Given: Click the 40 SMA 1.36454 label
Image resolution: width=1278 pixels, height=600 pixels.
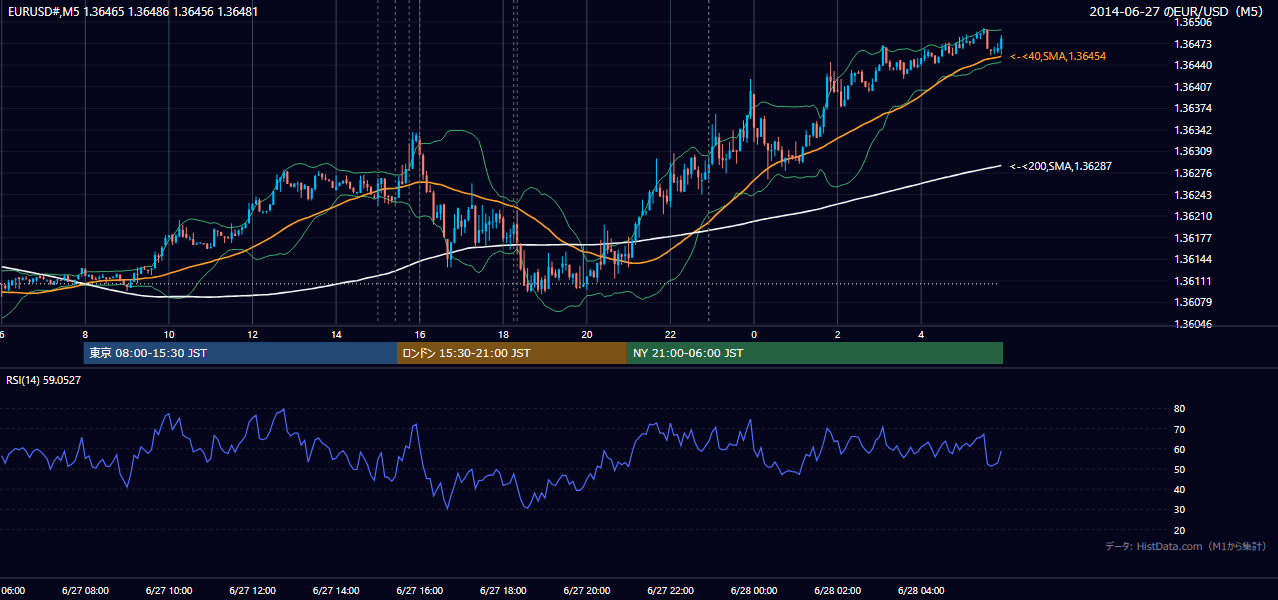Looking at the screenshot, I should pyautogui.click(x=1058, y=57).
